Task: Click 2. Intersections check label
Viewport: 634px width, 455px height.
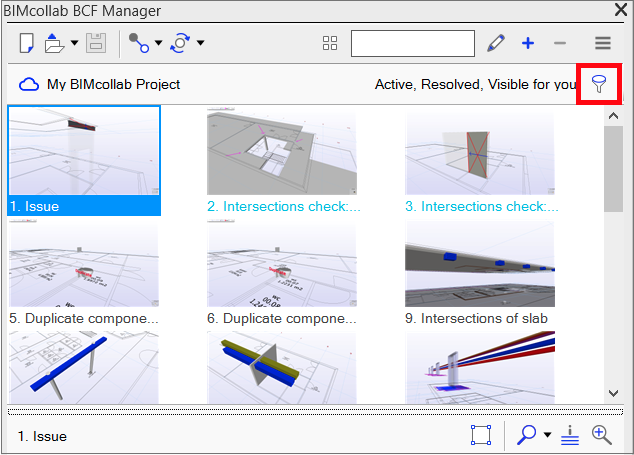Action: (x=283, y=206)
